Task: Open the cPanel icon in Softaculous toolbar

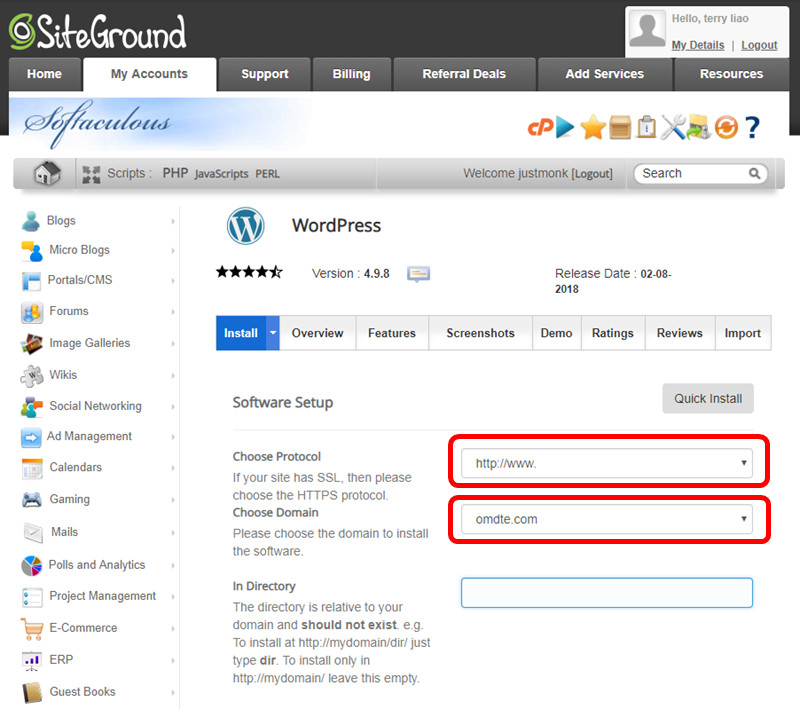Action: pos(540,127)
